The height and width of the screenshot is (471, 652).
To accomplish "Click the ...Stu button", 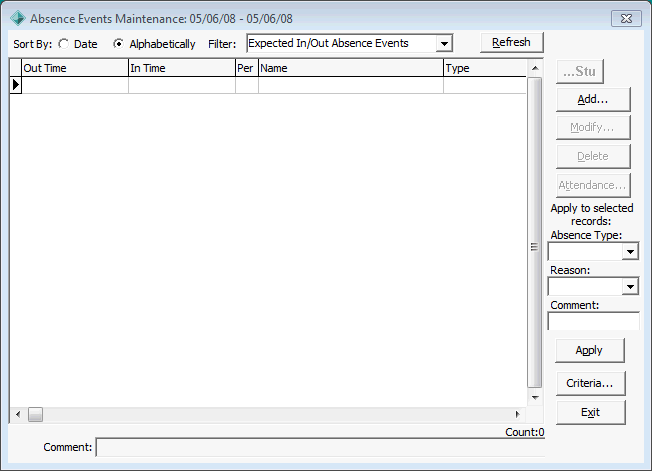I will click(x=580, y=72).
